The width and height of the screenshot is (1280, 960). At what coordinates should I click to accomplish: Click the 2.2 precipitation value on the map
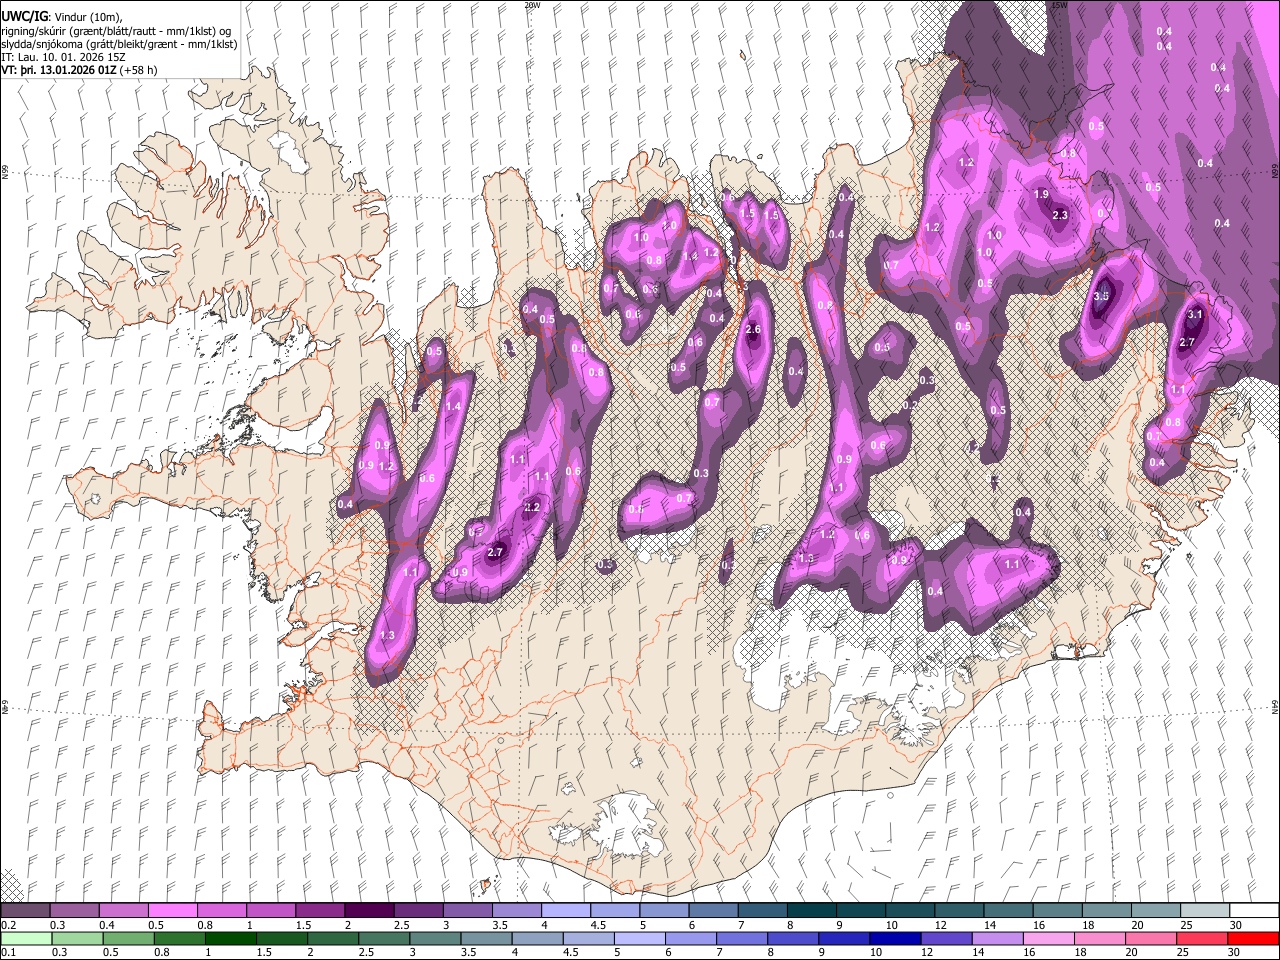pos(532,508)
